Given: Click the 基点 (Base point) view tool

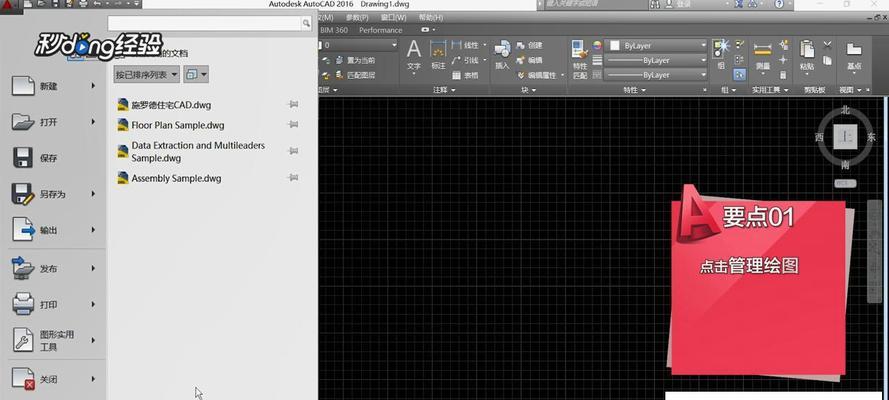Looking at the screenshot, I should click(x=854, y=57).
